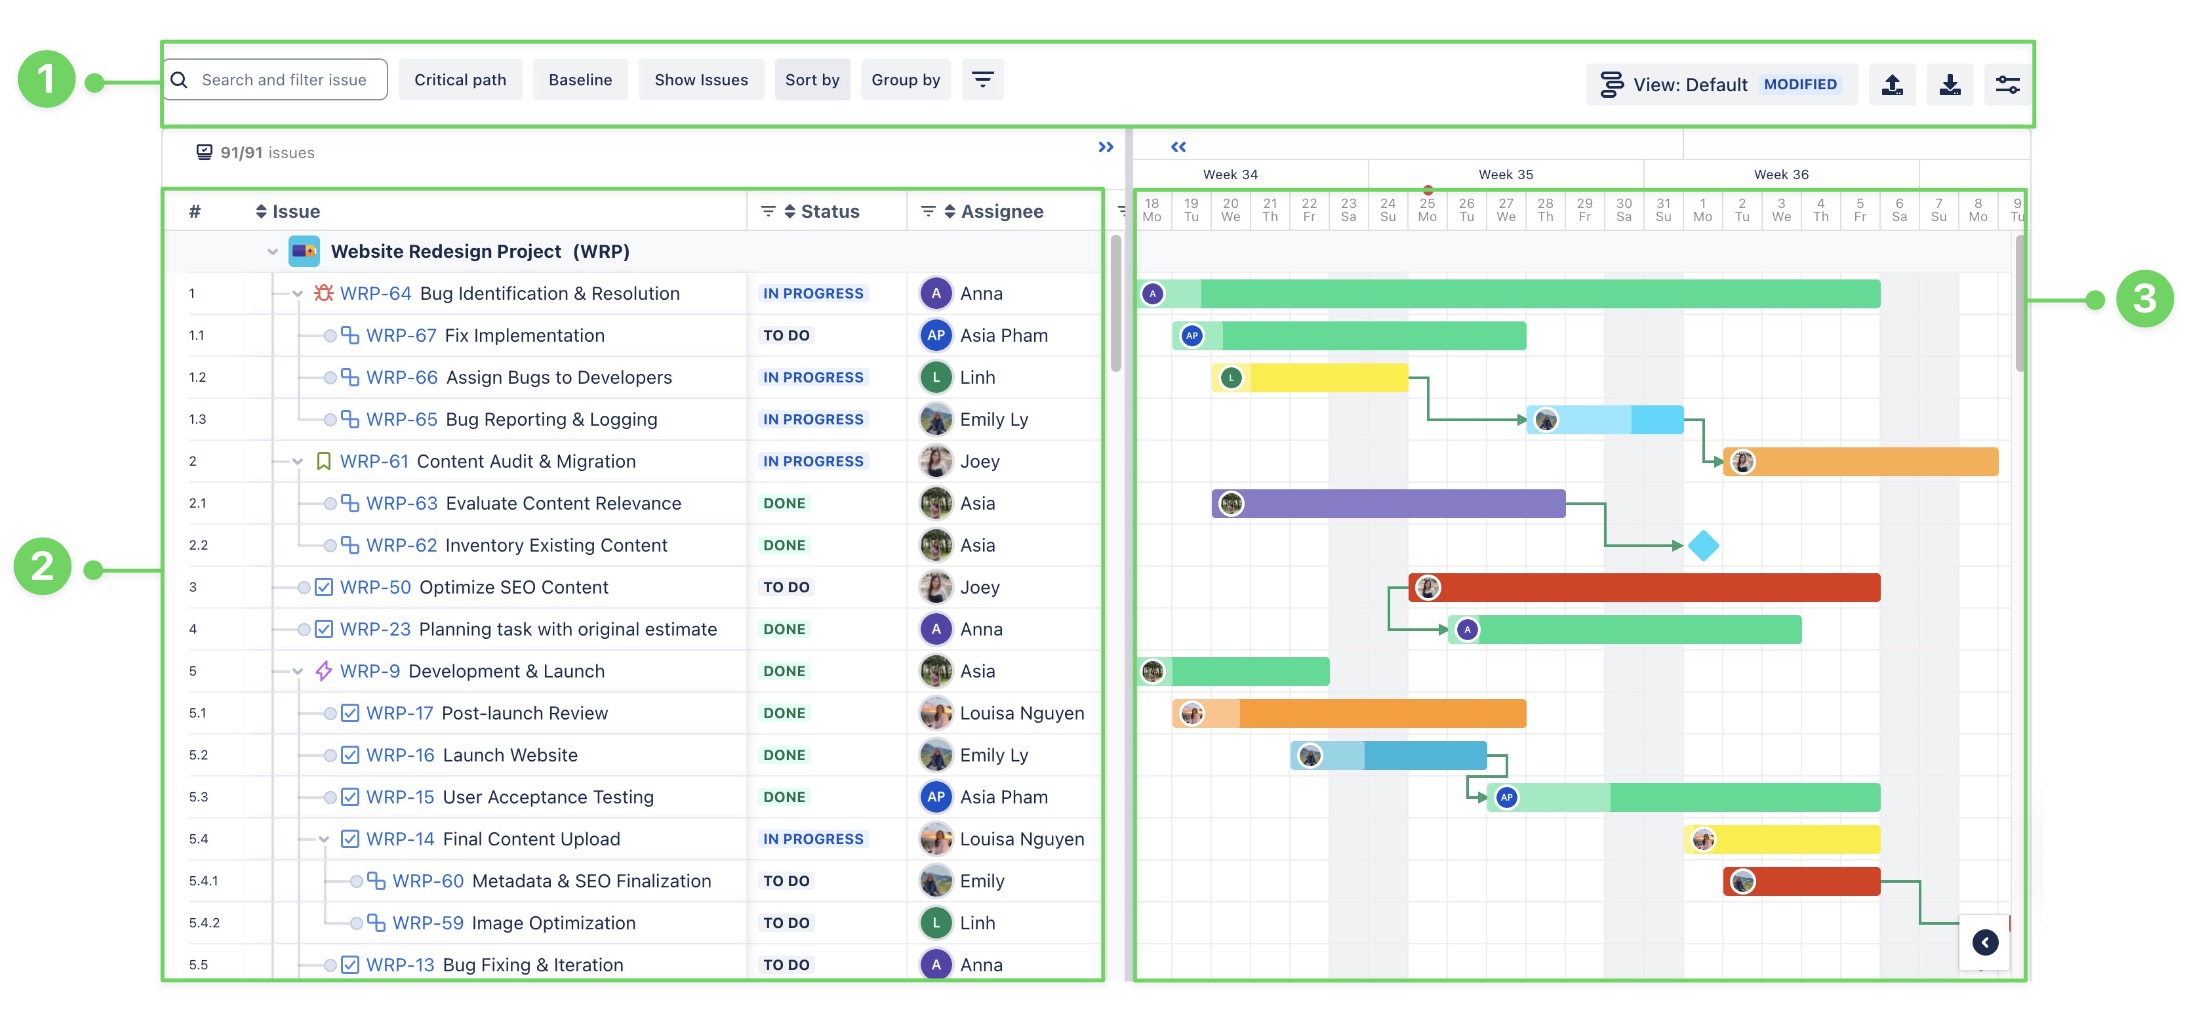Click the Assignee column filter icon
Image resolution: width=2188 pixels, height=1012 pixels.
[928, 211]
